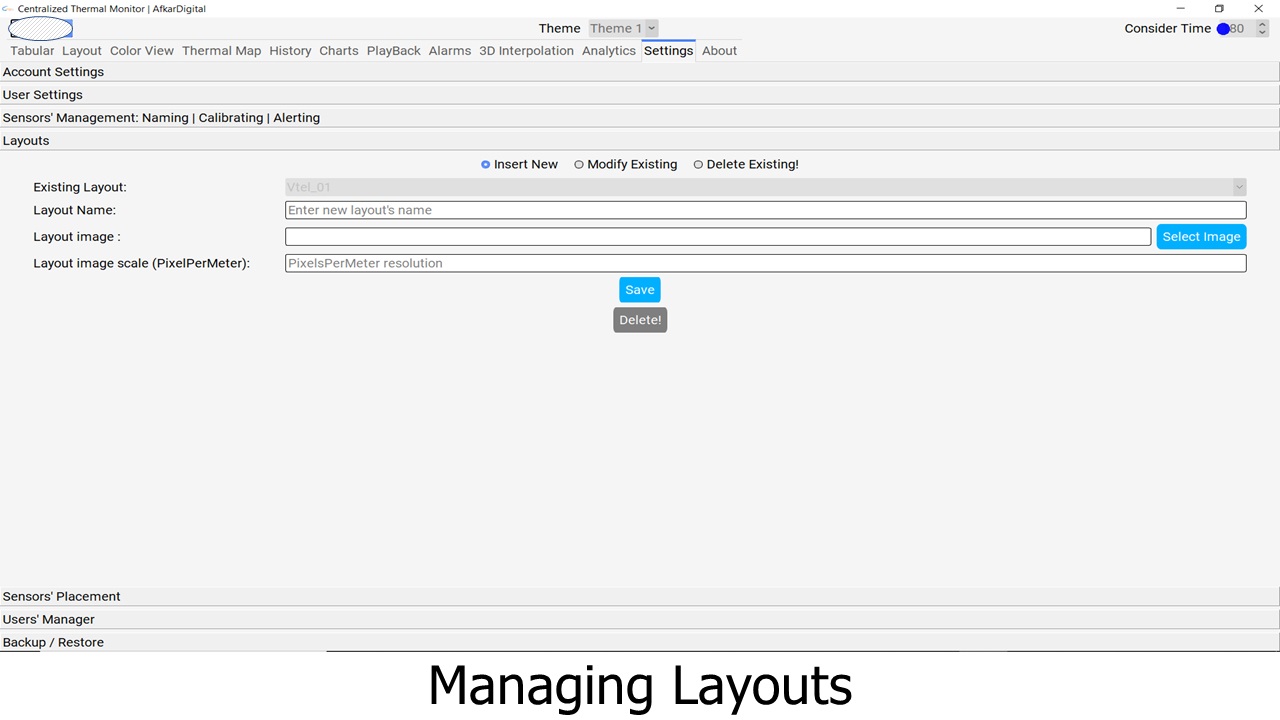
Task: Expand the Account Settings section
Action: (53, 72)
